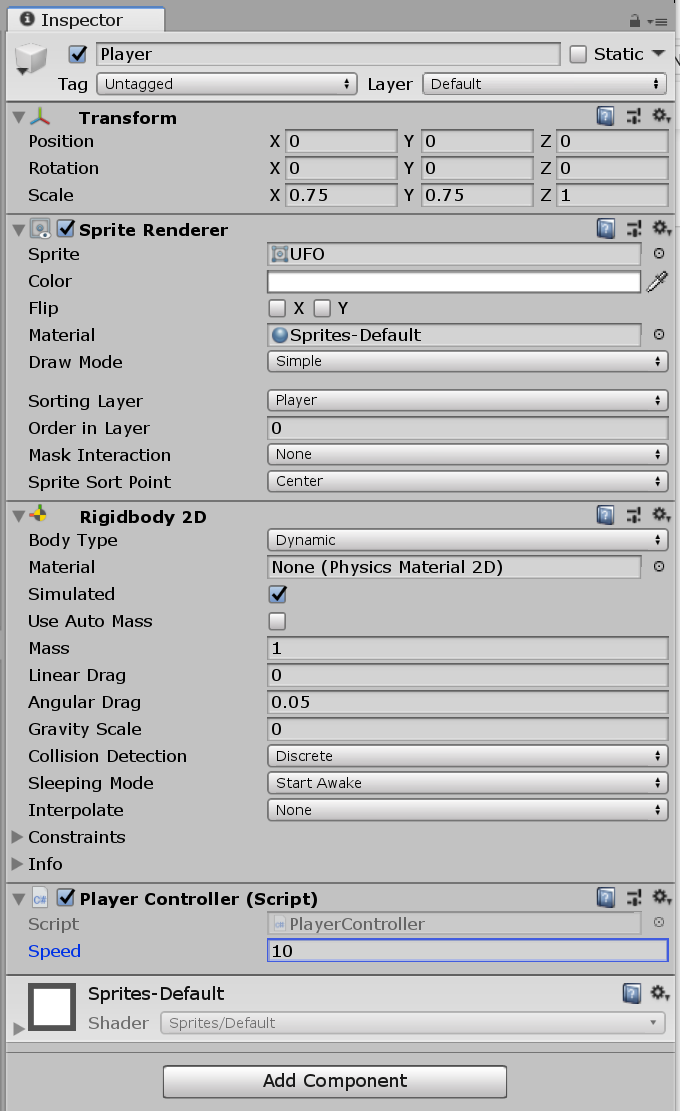Disable the Sprite Renderer component checkbox
The height and width of the screenshot is (1111, 680).
pyautogui.click(x=66, y=228)
